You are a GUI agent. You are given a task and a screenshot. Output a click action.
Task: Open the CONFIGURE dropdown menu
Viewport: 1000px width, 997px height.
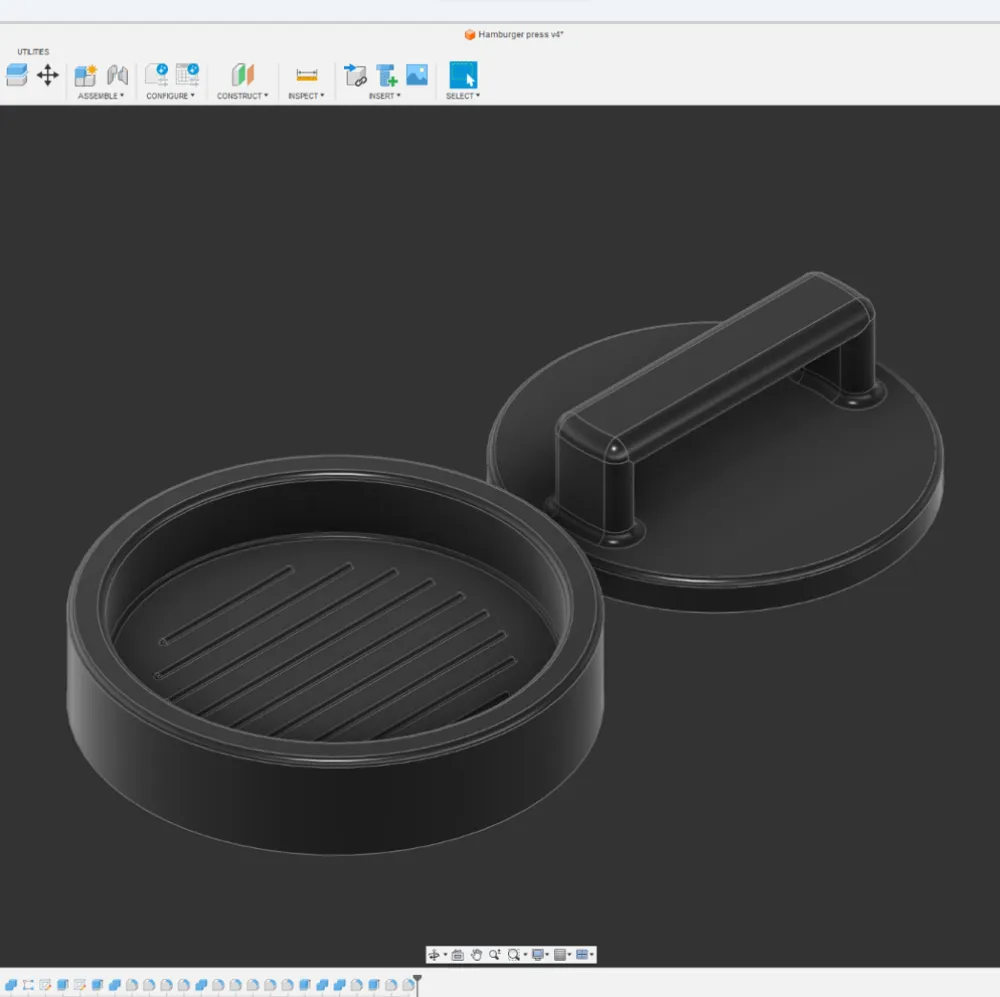(170, 96)
